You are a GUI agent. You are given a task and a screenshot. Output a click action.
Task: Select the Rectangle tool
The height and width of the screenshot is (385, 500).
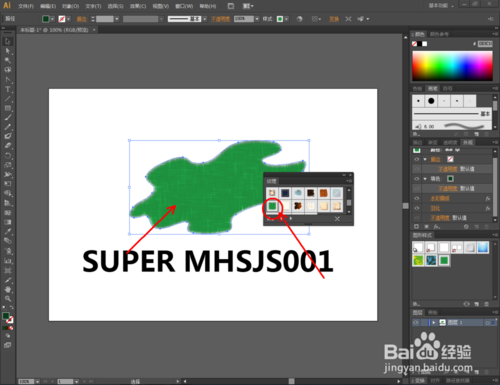coord(8,108)
